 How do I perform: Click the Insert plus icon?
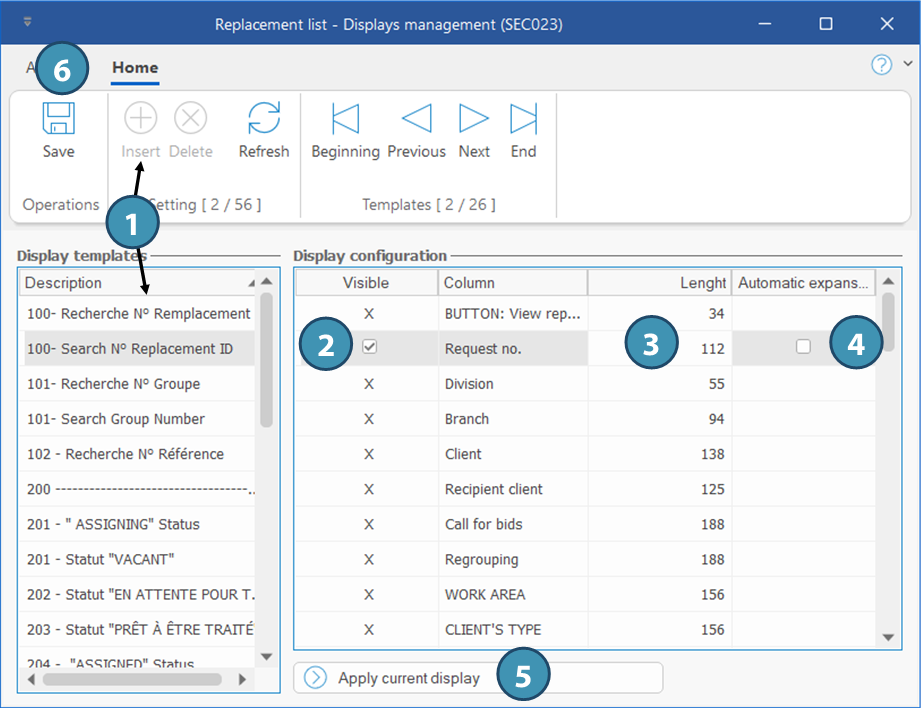click(141, 119)
